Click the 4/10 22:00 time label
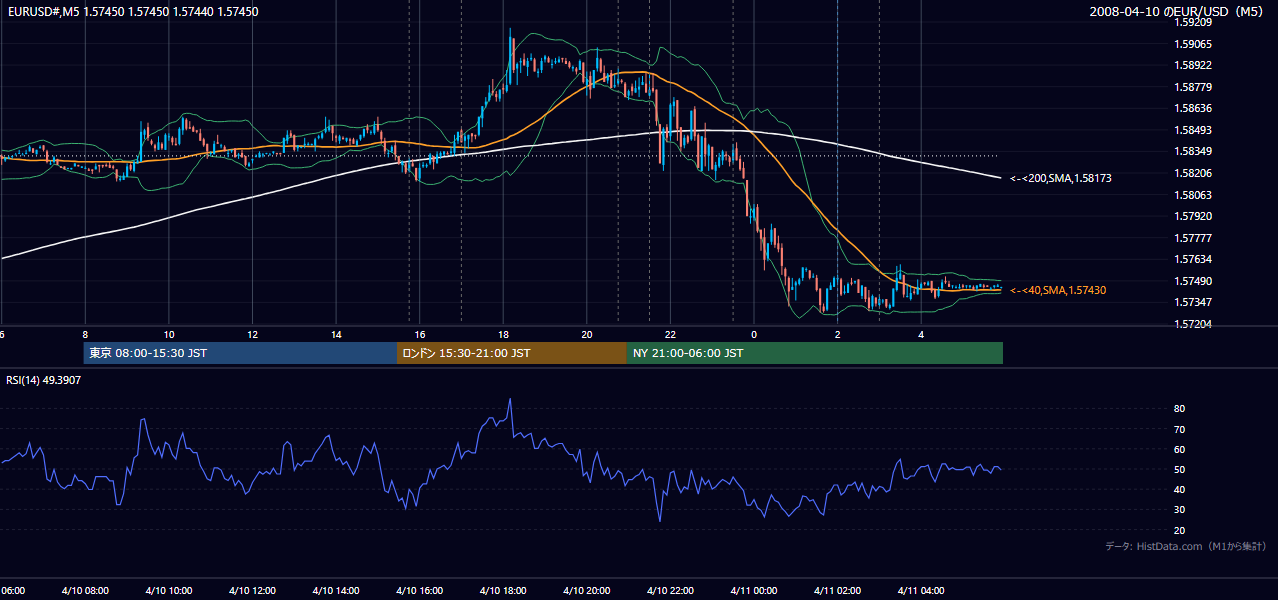 click(669, 590)
